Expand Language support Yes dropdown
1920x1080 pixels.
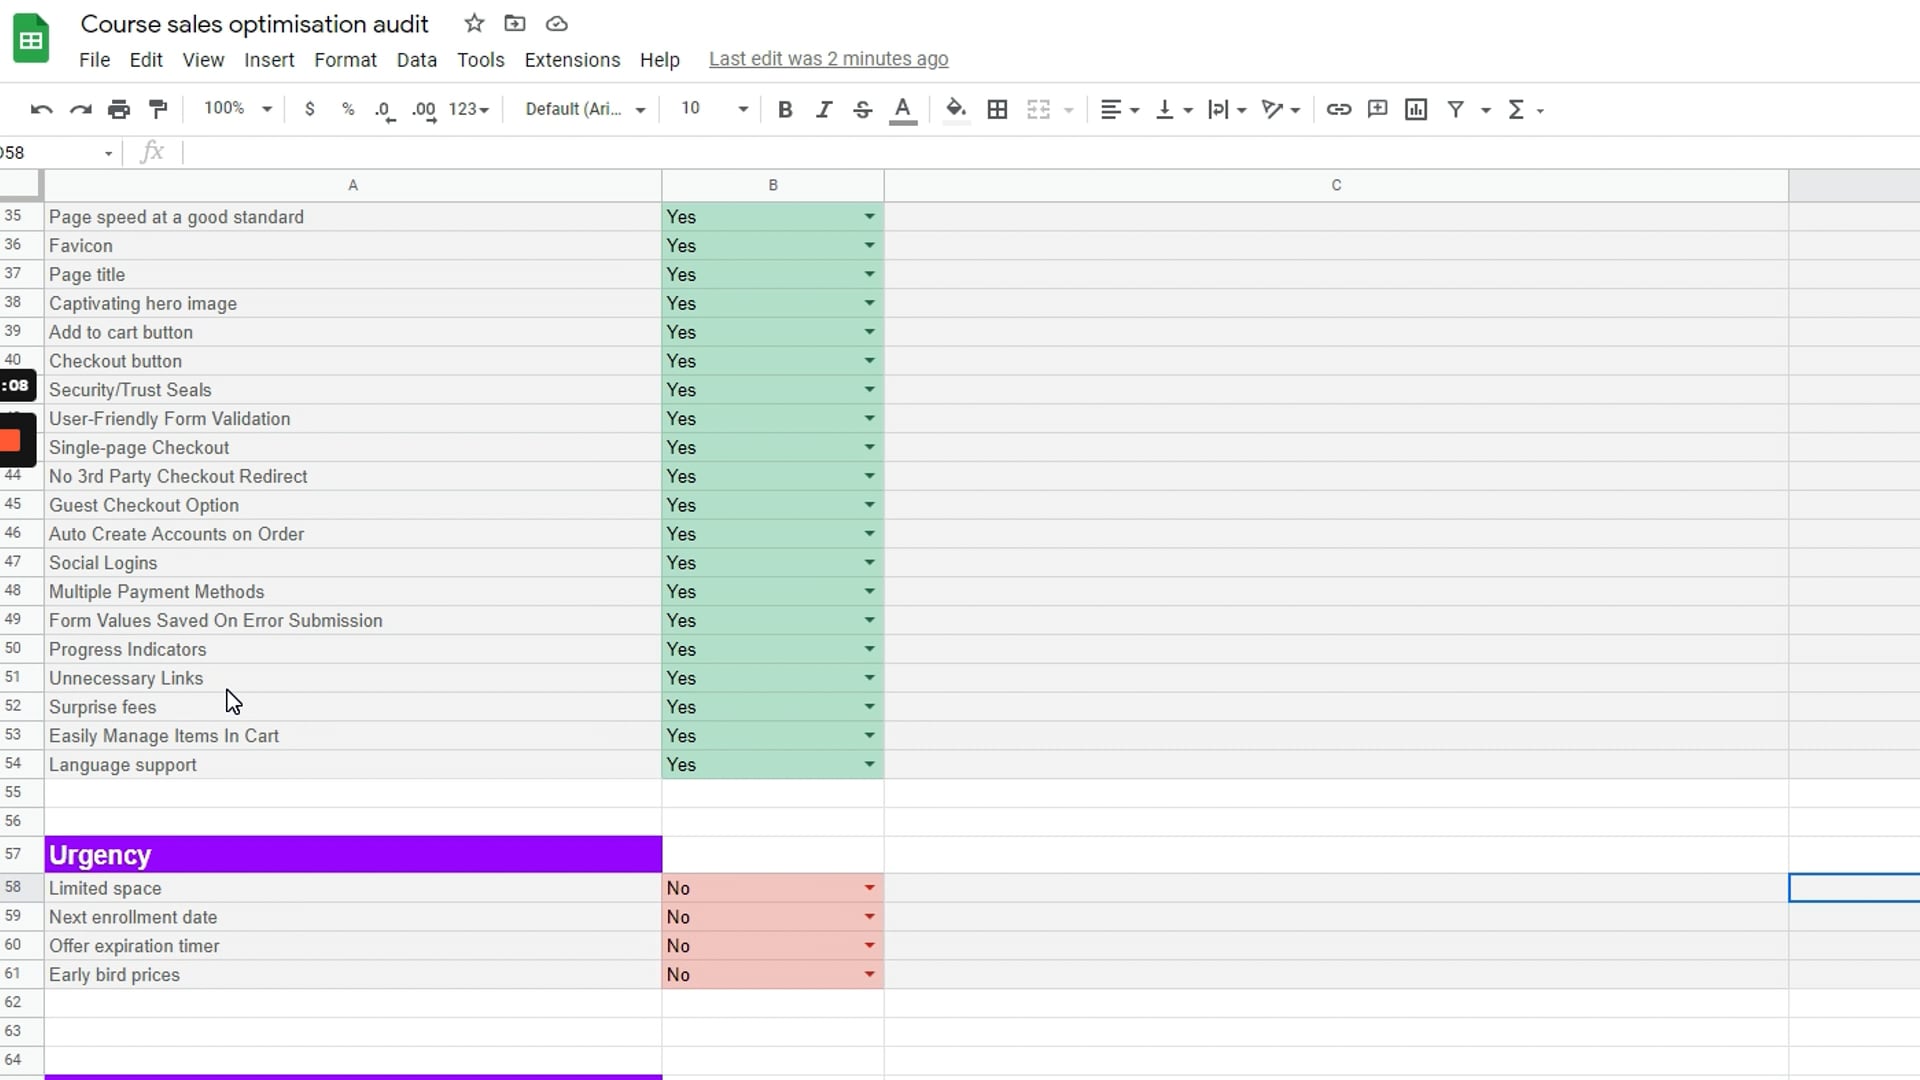coord(869,765)
